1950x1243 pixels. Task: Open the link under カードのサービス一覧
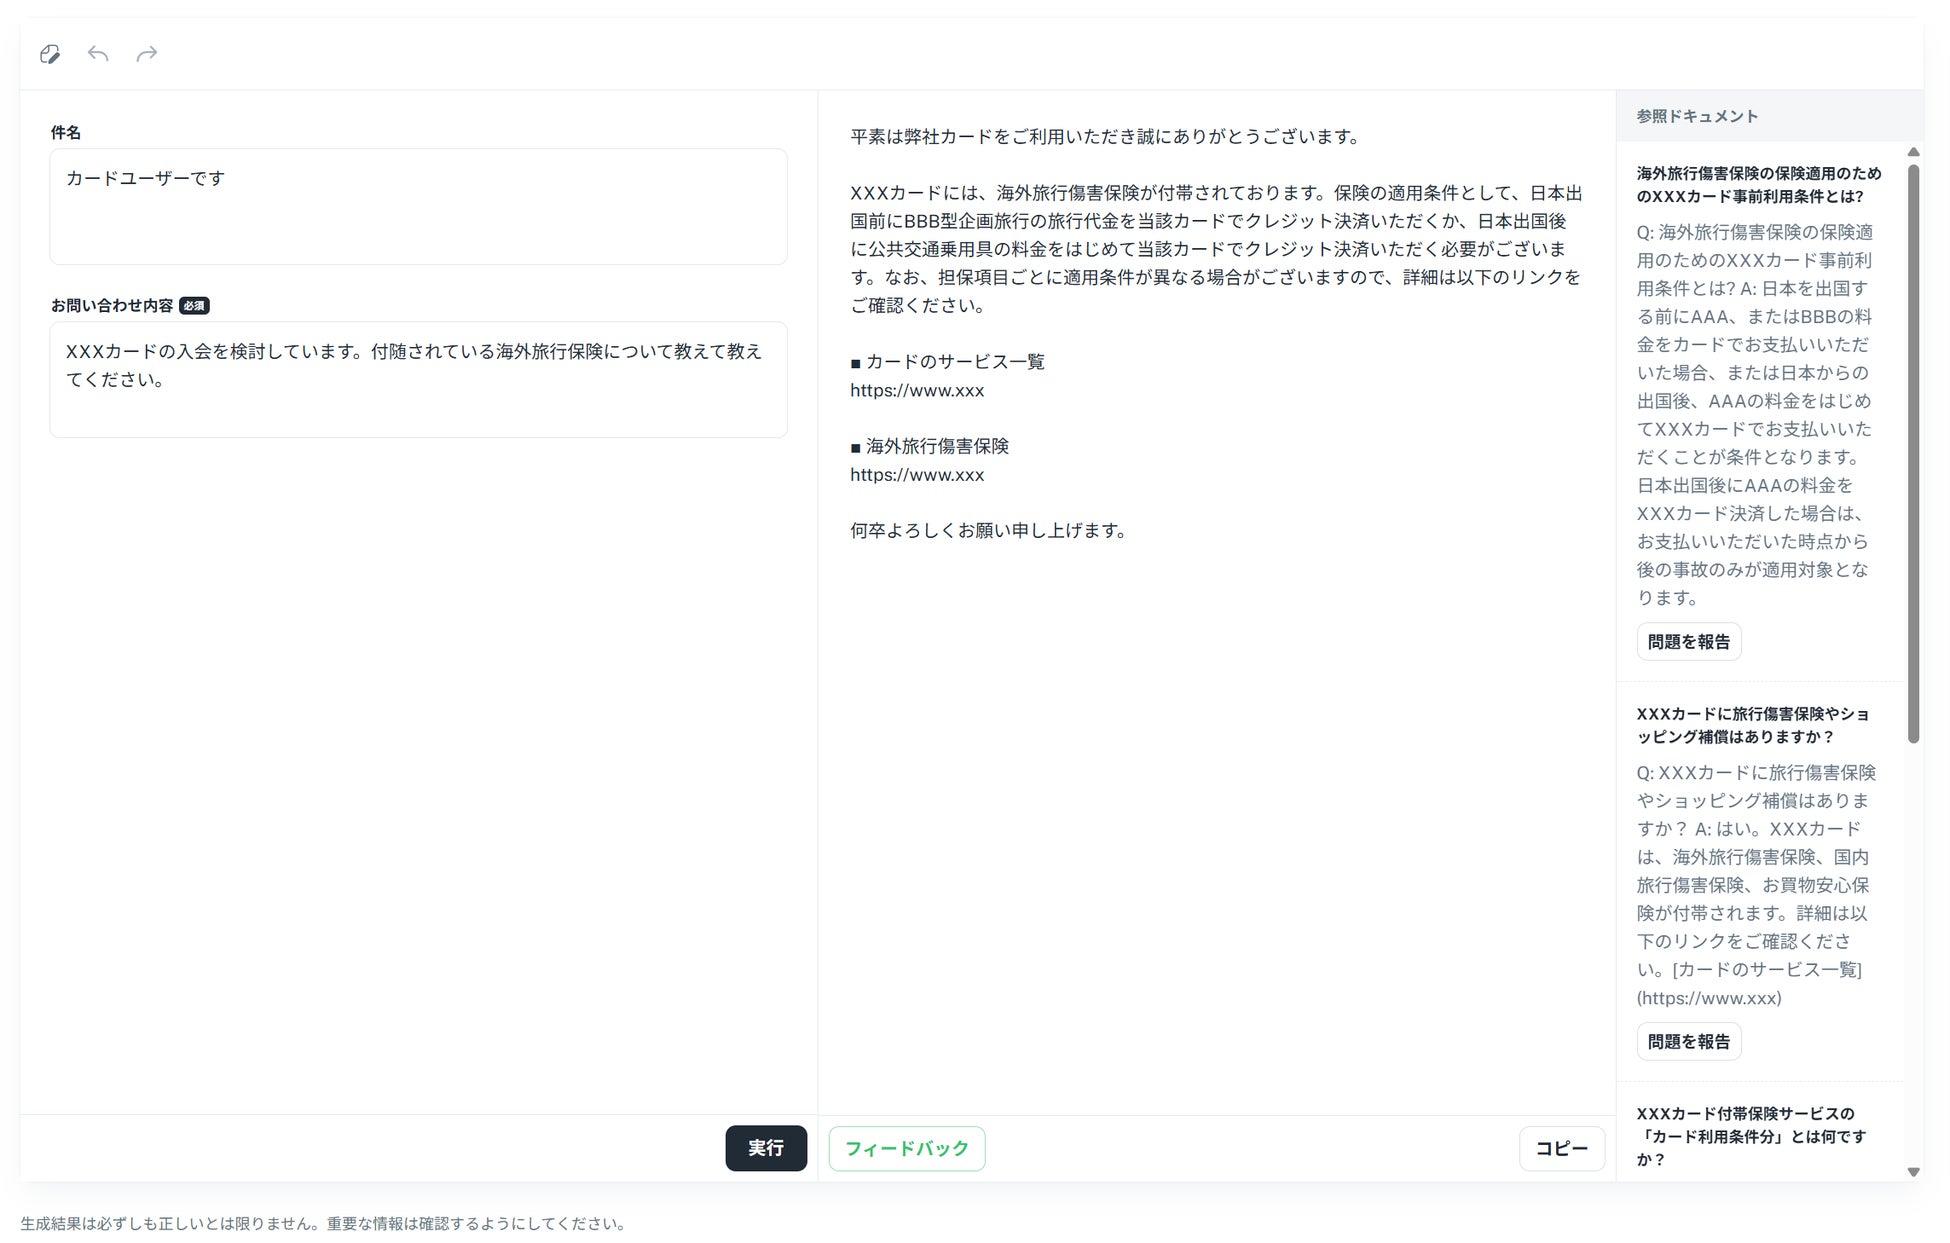pos(917,391)
